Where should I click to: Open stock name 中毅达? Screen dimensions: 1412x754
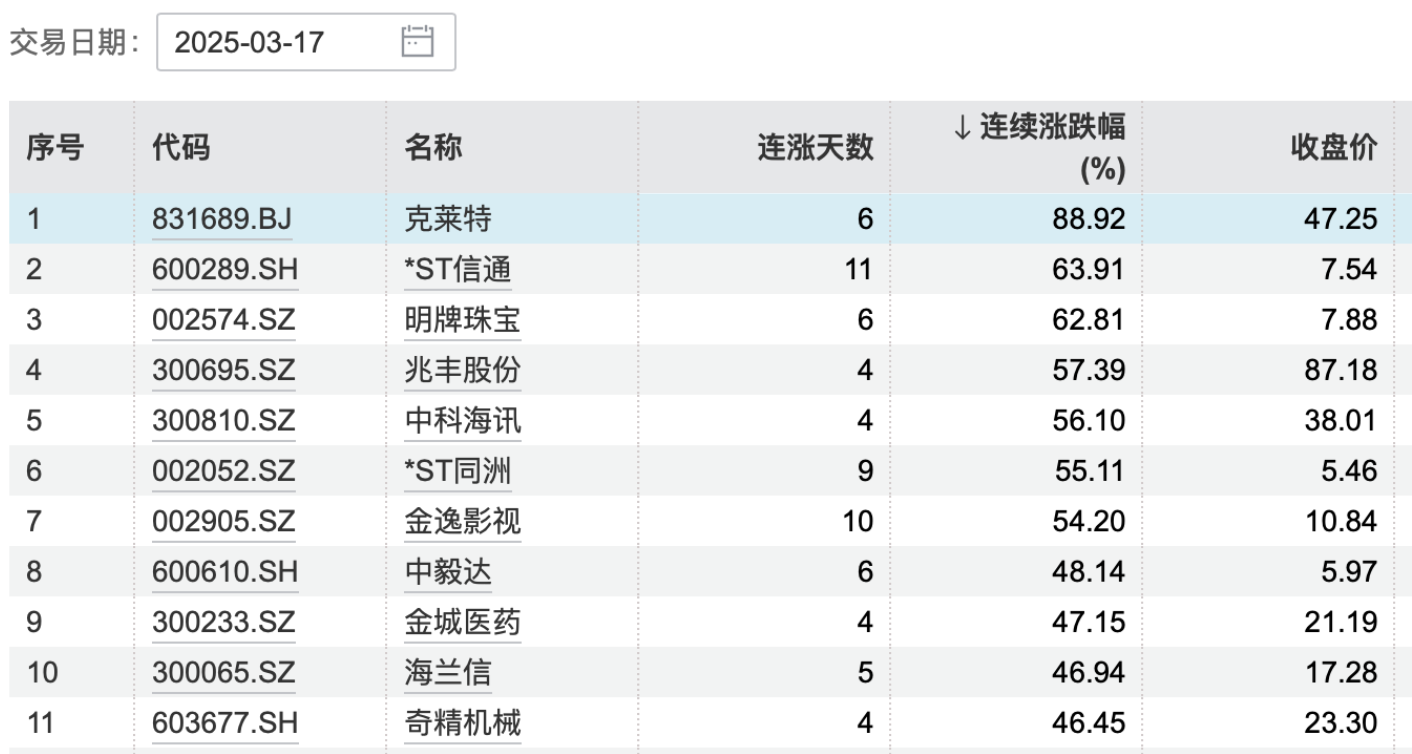(x=448, y=572)
